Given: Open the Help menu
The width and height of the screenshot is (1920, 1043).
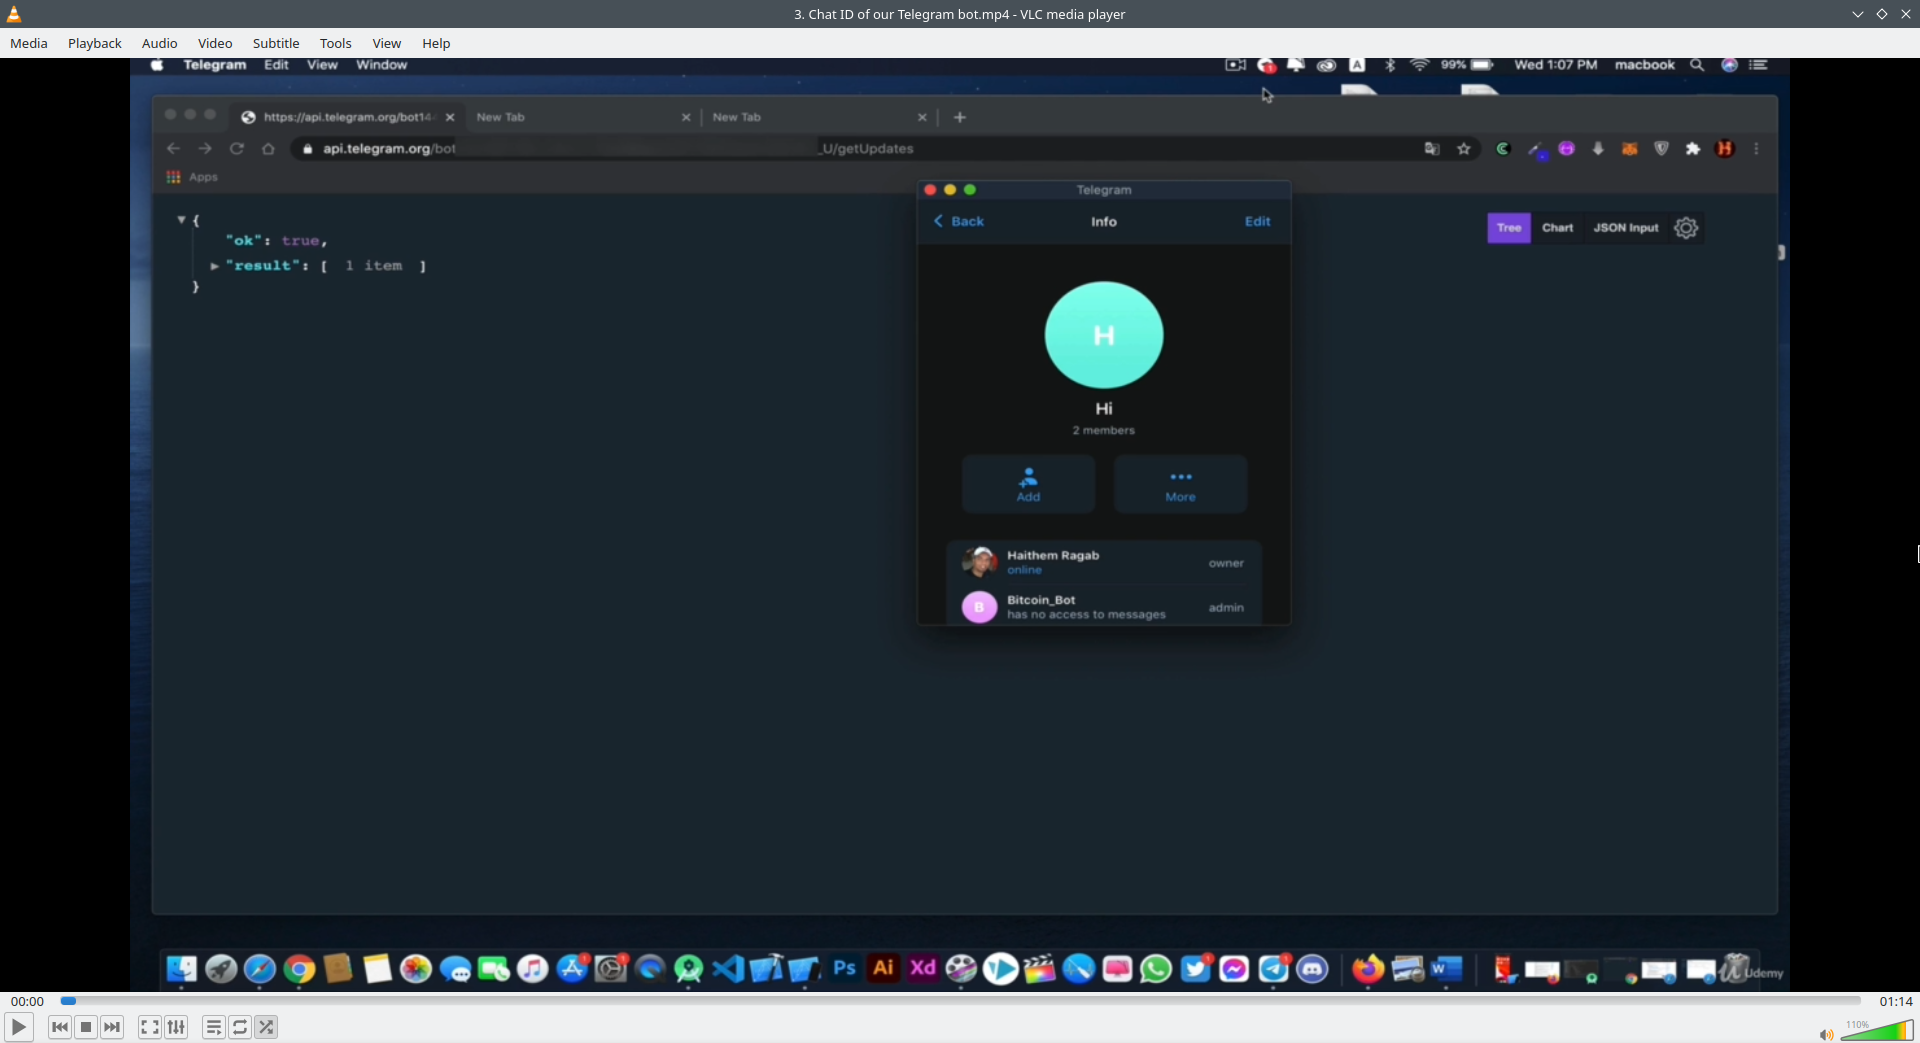Looking at the screenshot, I should click(436, 43).
